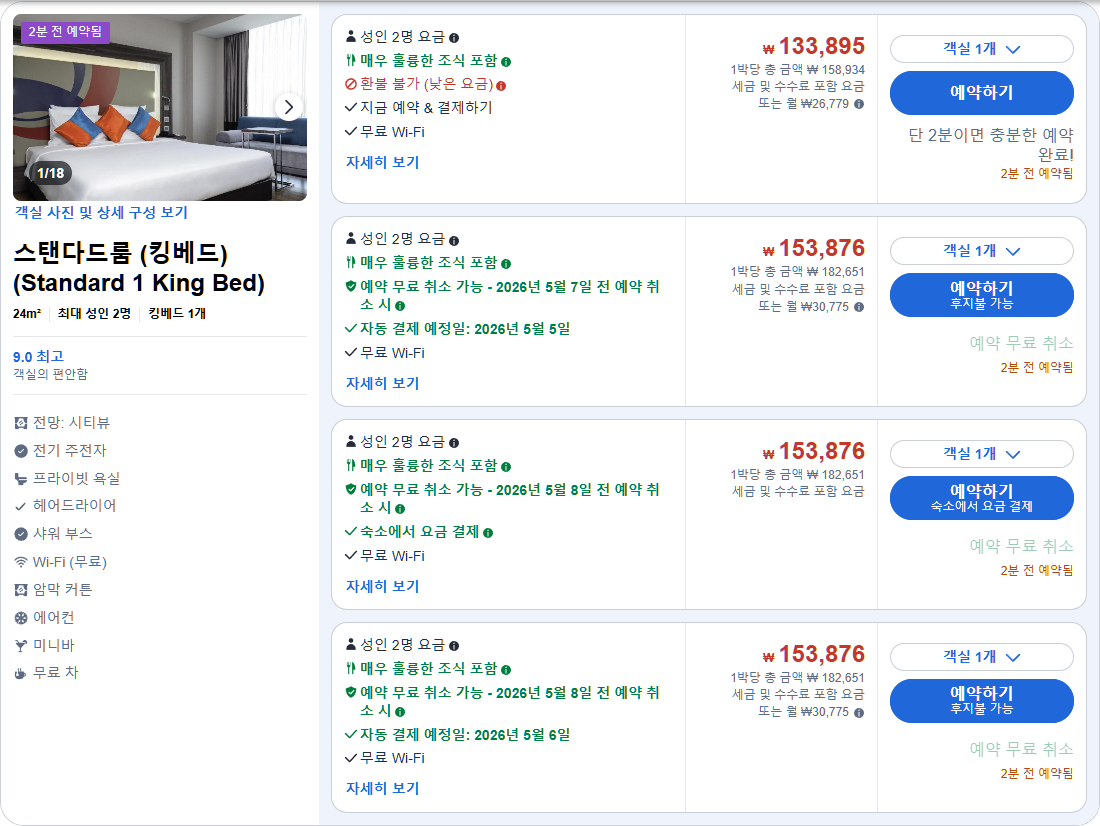The height and width of the screenshot is (826, 1100).
Task: Click the air conditioning amenity icon
Action: click(x=22, y=617)
